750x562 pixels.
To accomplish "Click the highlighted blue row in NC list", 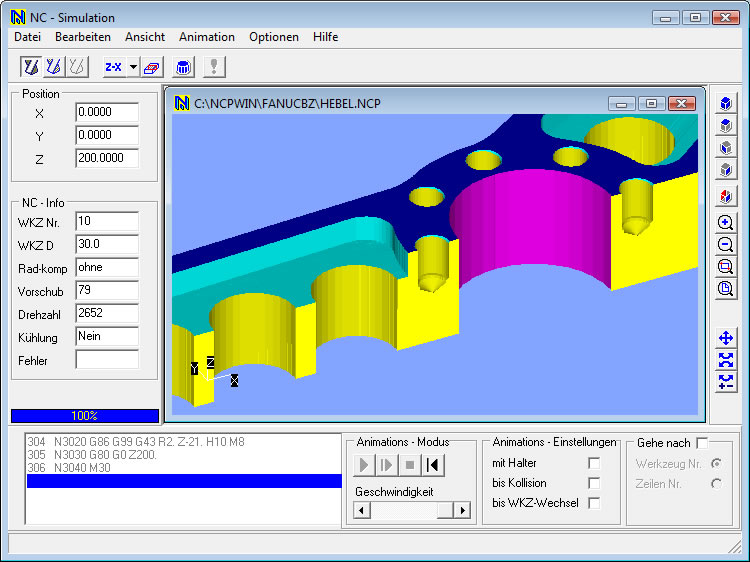I will pos(184,481).
